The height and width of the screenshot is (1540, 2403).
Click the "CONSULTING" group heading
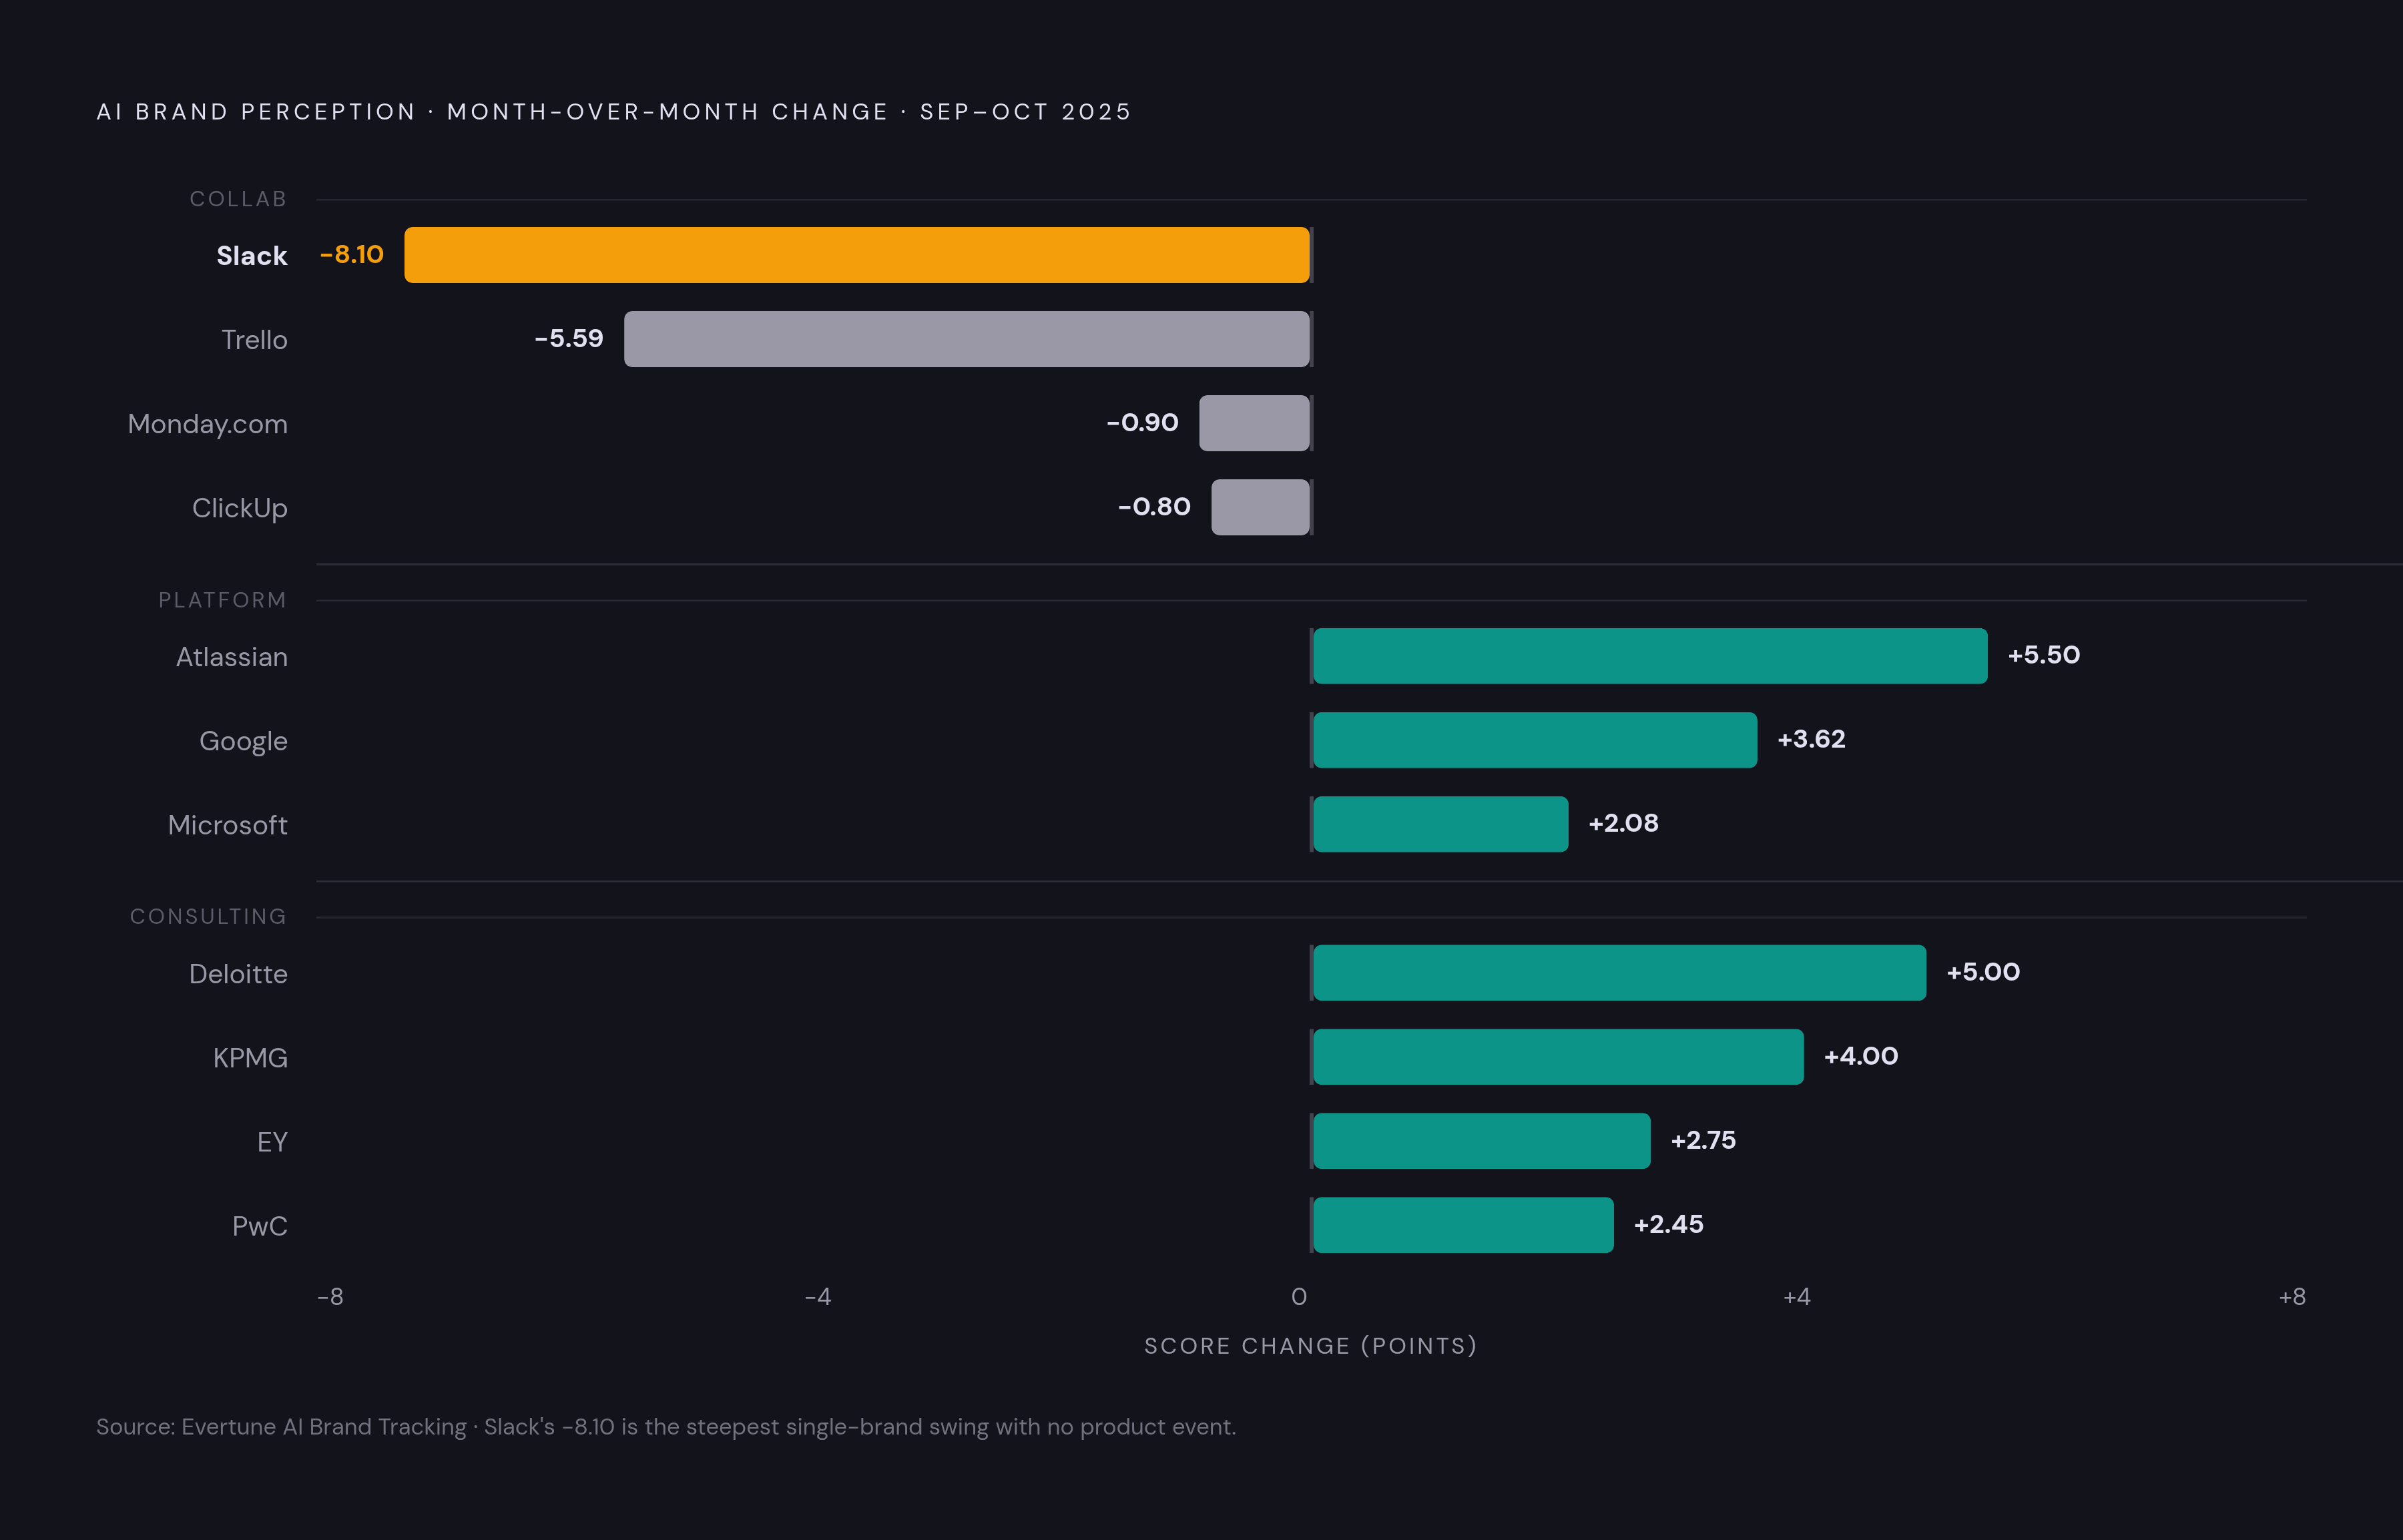click(x=208, y=916)
